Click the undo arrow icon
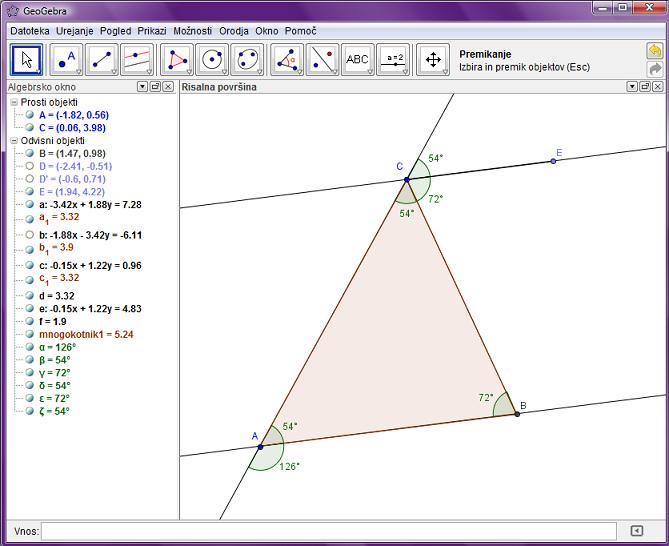Viewport: 669px width, 546px height. [655, 50]
